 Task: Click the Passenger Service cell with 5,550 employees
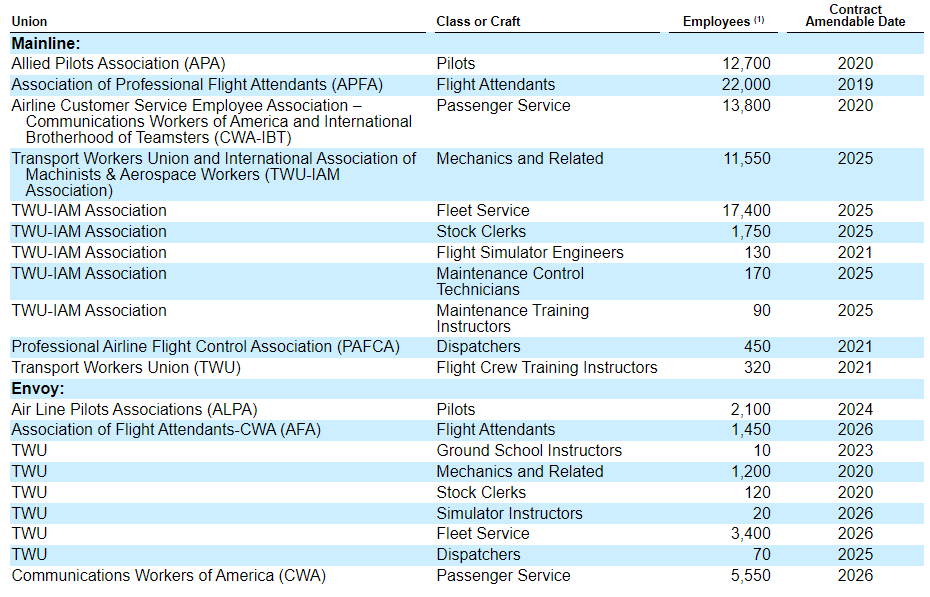pos(503,576)
